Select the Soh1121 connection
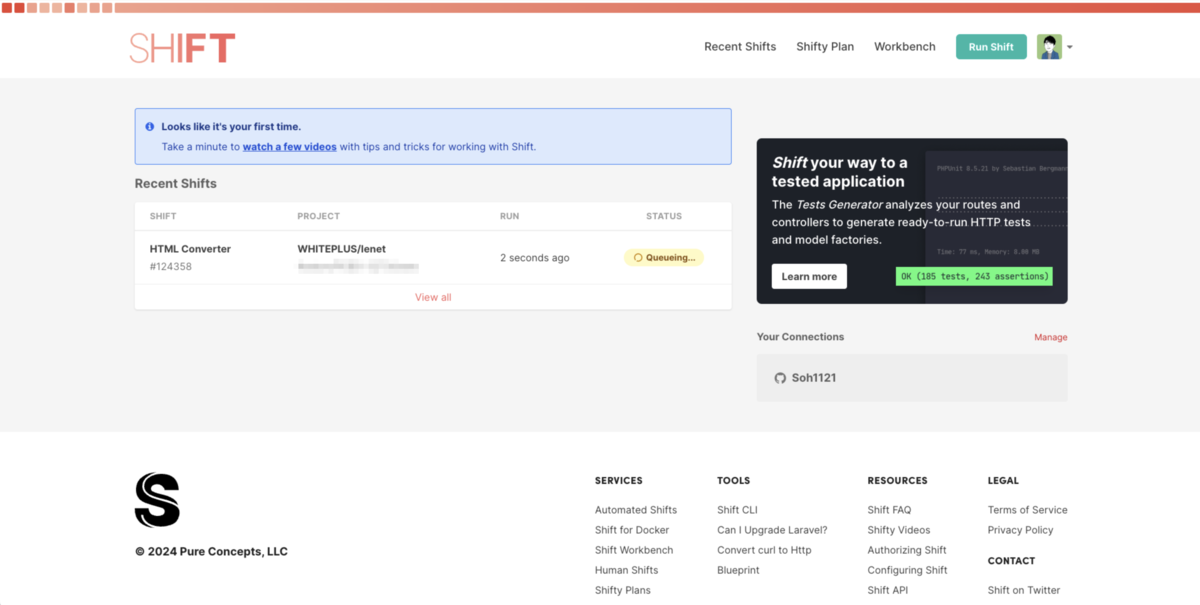The height and width of the screenshot is (605, 1200). tap(912, 378)
